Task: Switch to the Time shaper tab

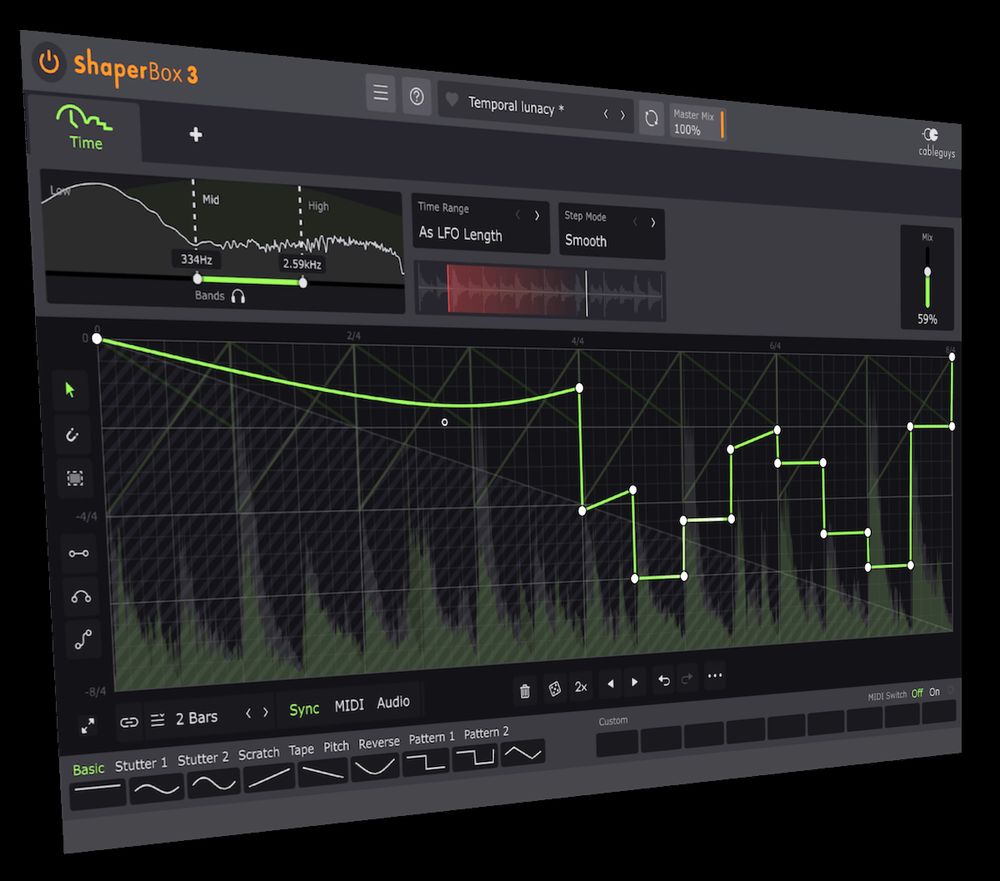Action: [84, 129]
